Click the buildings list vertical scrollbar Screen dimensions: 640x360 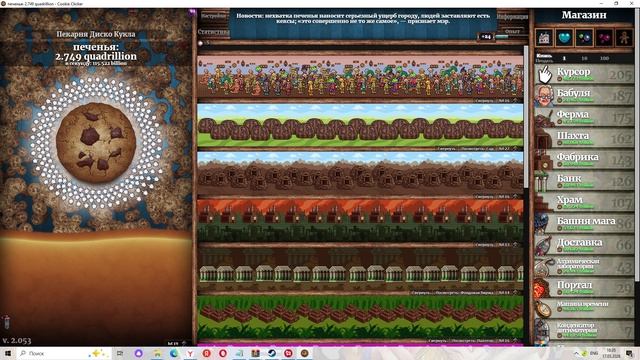(526, 116)
